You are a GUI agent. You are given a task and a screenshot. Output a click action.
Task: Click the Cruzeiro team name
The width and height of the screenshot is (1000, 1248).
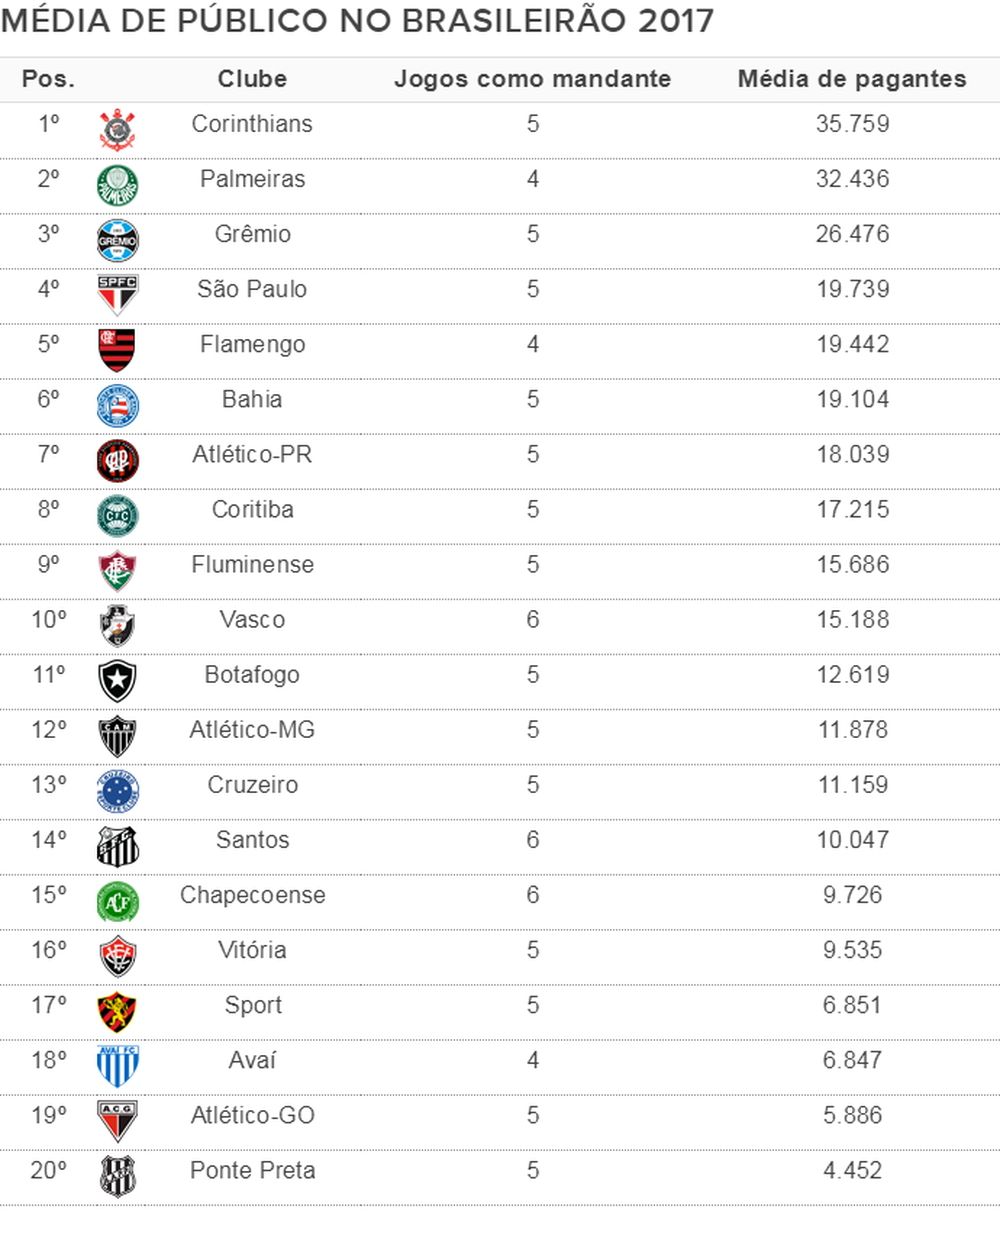tap(252, 785)
